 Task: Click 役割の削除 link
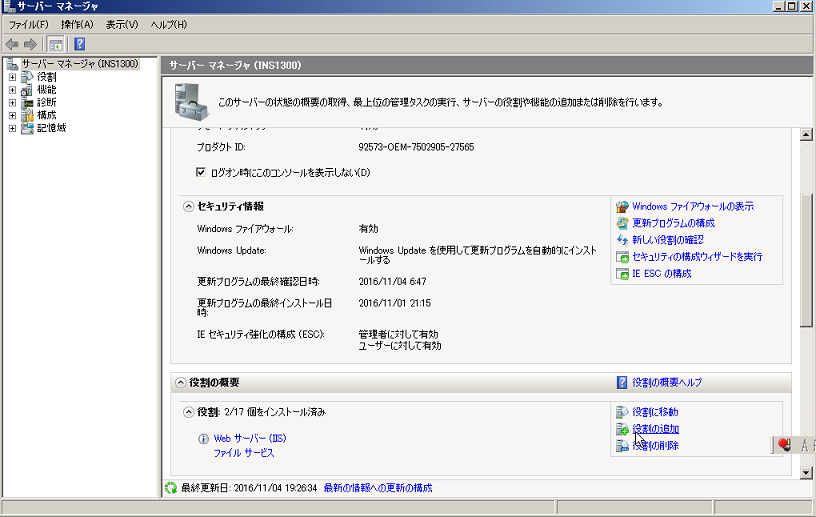pos(656,446)
